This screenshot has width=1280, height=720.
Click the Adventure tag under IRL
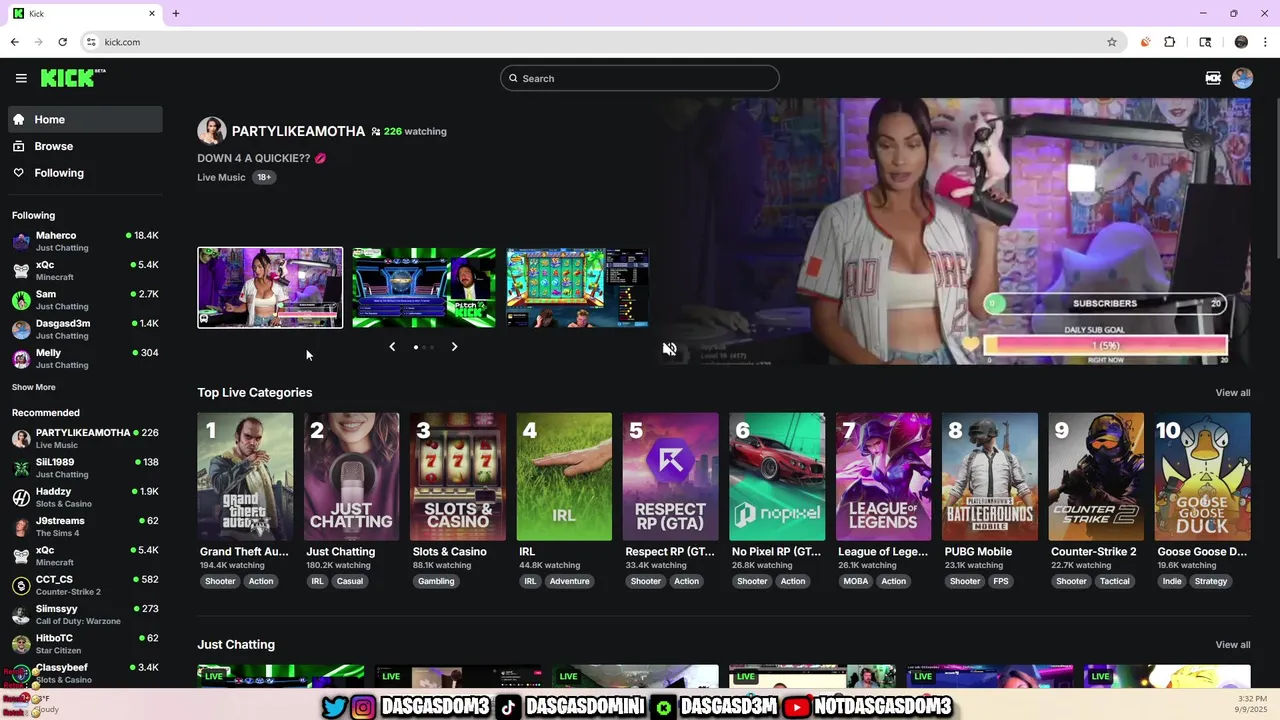pos(570,581)
